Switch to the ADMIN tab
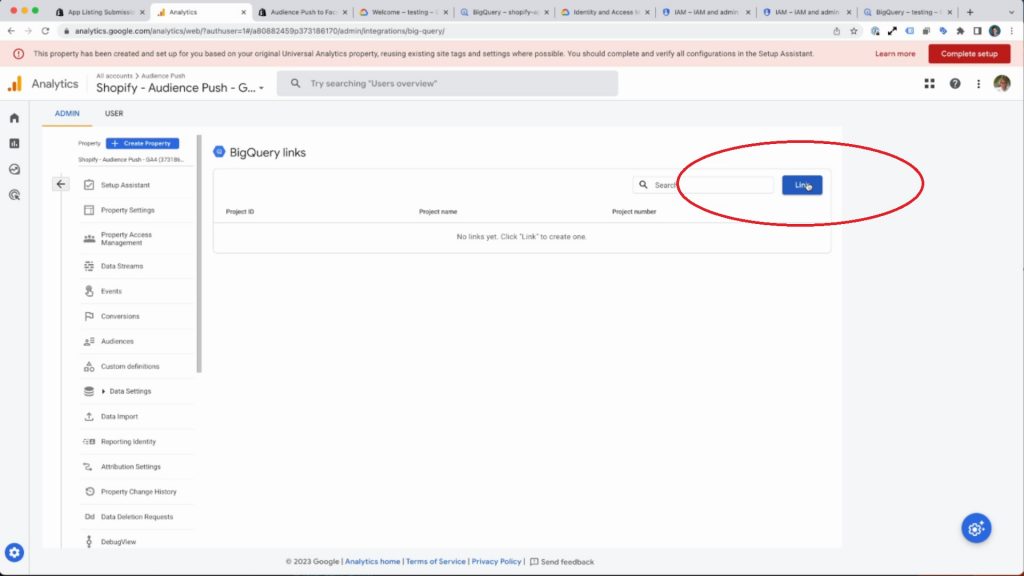1024x576 pixels. pyautogui.click(x=67, y=114)
